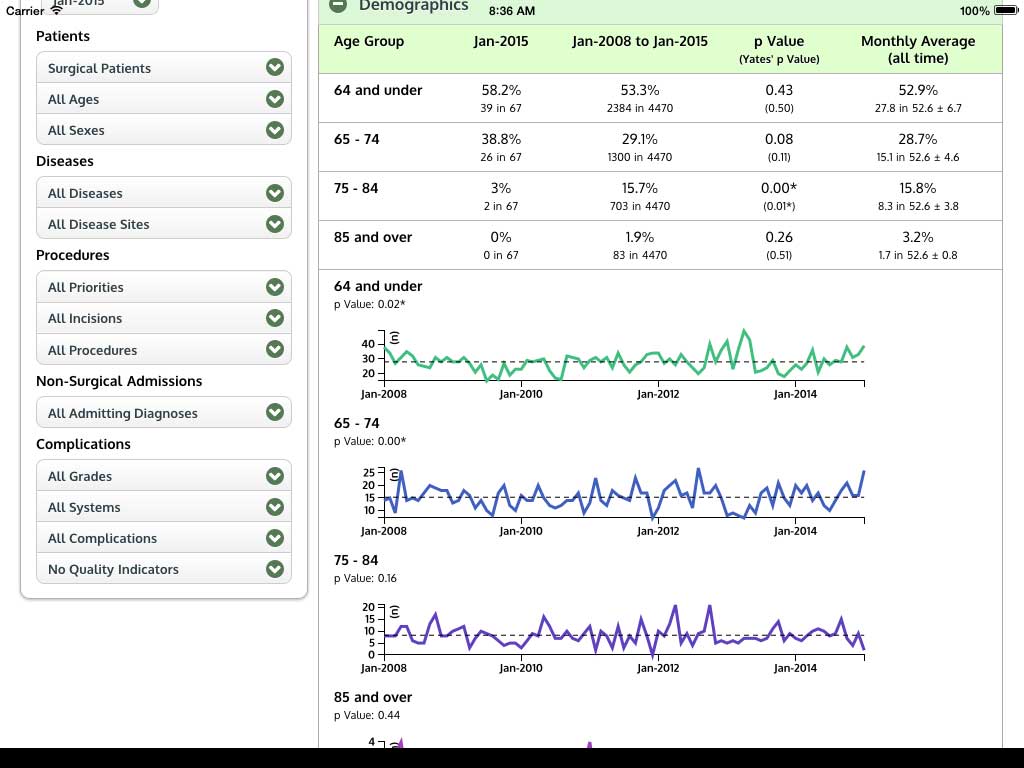Collapse the Demographics section with the minus icon

tap(338, 5)
